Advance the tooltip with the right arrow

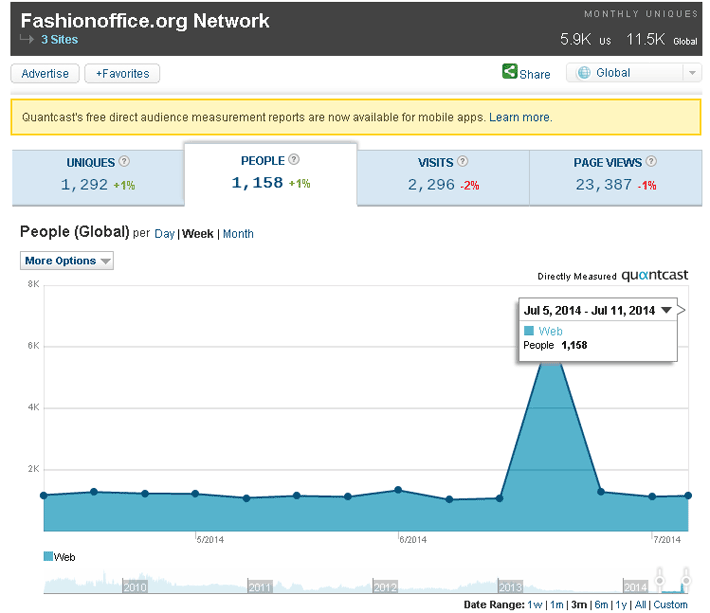[681, 310]
